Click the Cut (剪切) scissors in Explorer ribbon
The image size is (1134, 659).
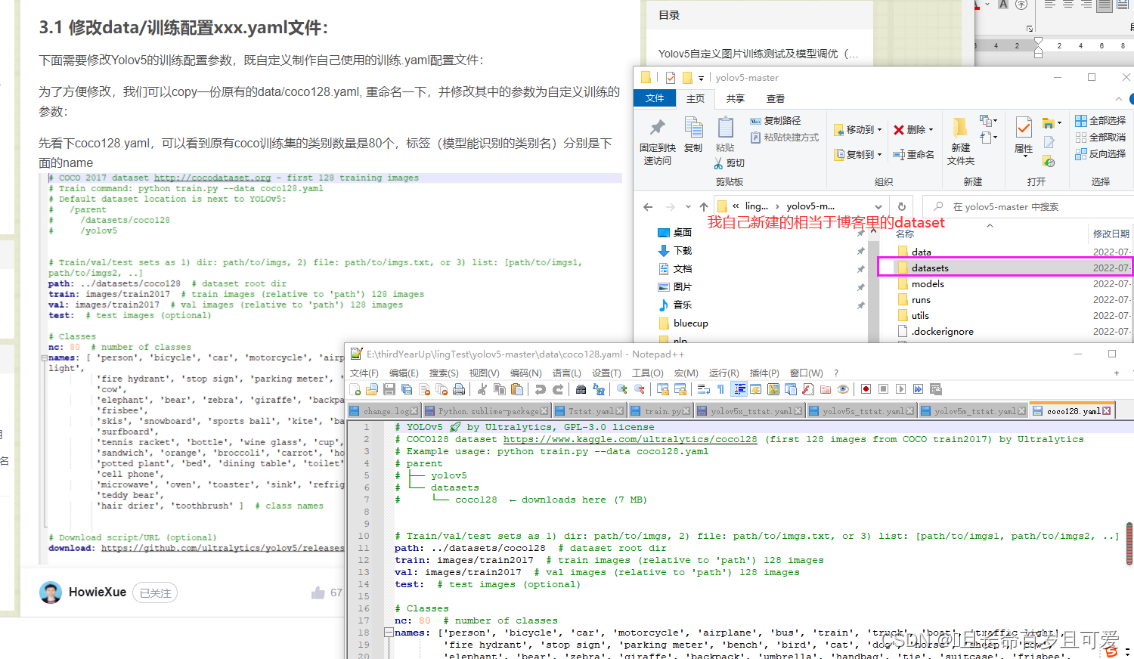(730, 163)
